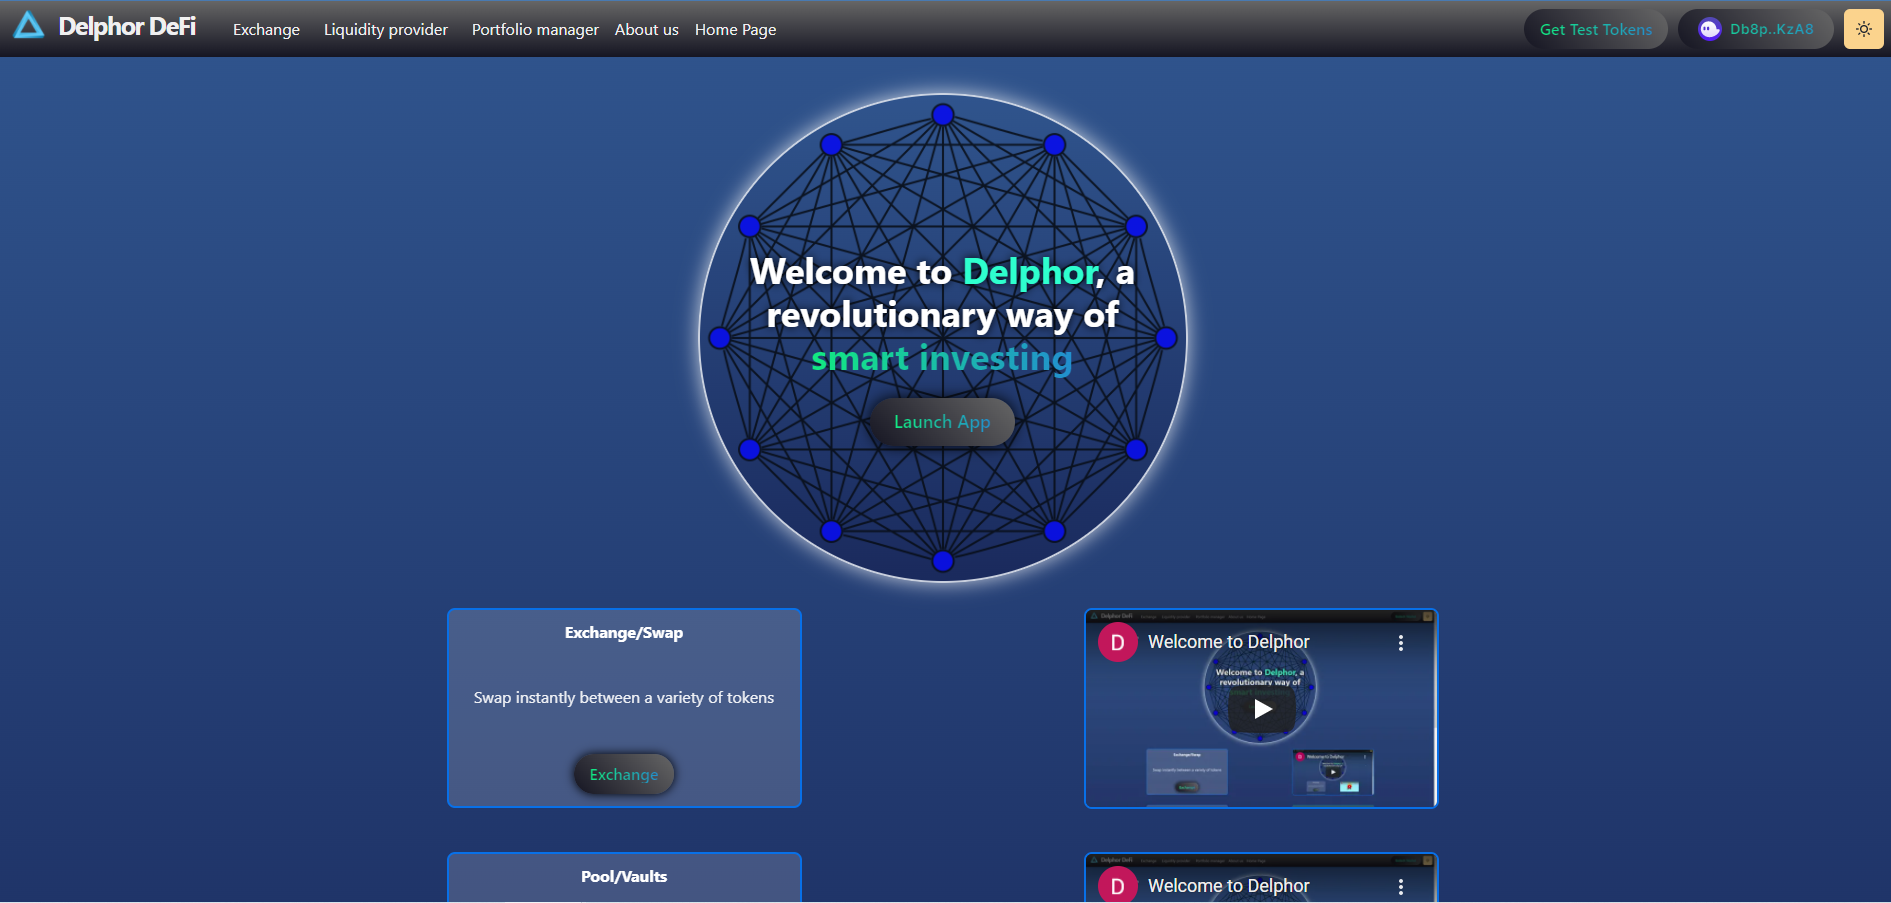This screenshot has height=903, width=1891.
Task: Go to Portfolio manager
Action: [535, 30]
